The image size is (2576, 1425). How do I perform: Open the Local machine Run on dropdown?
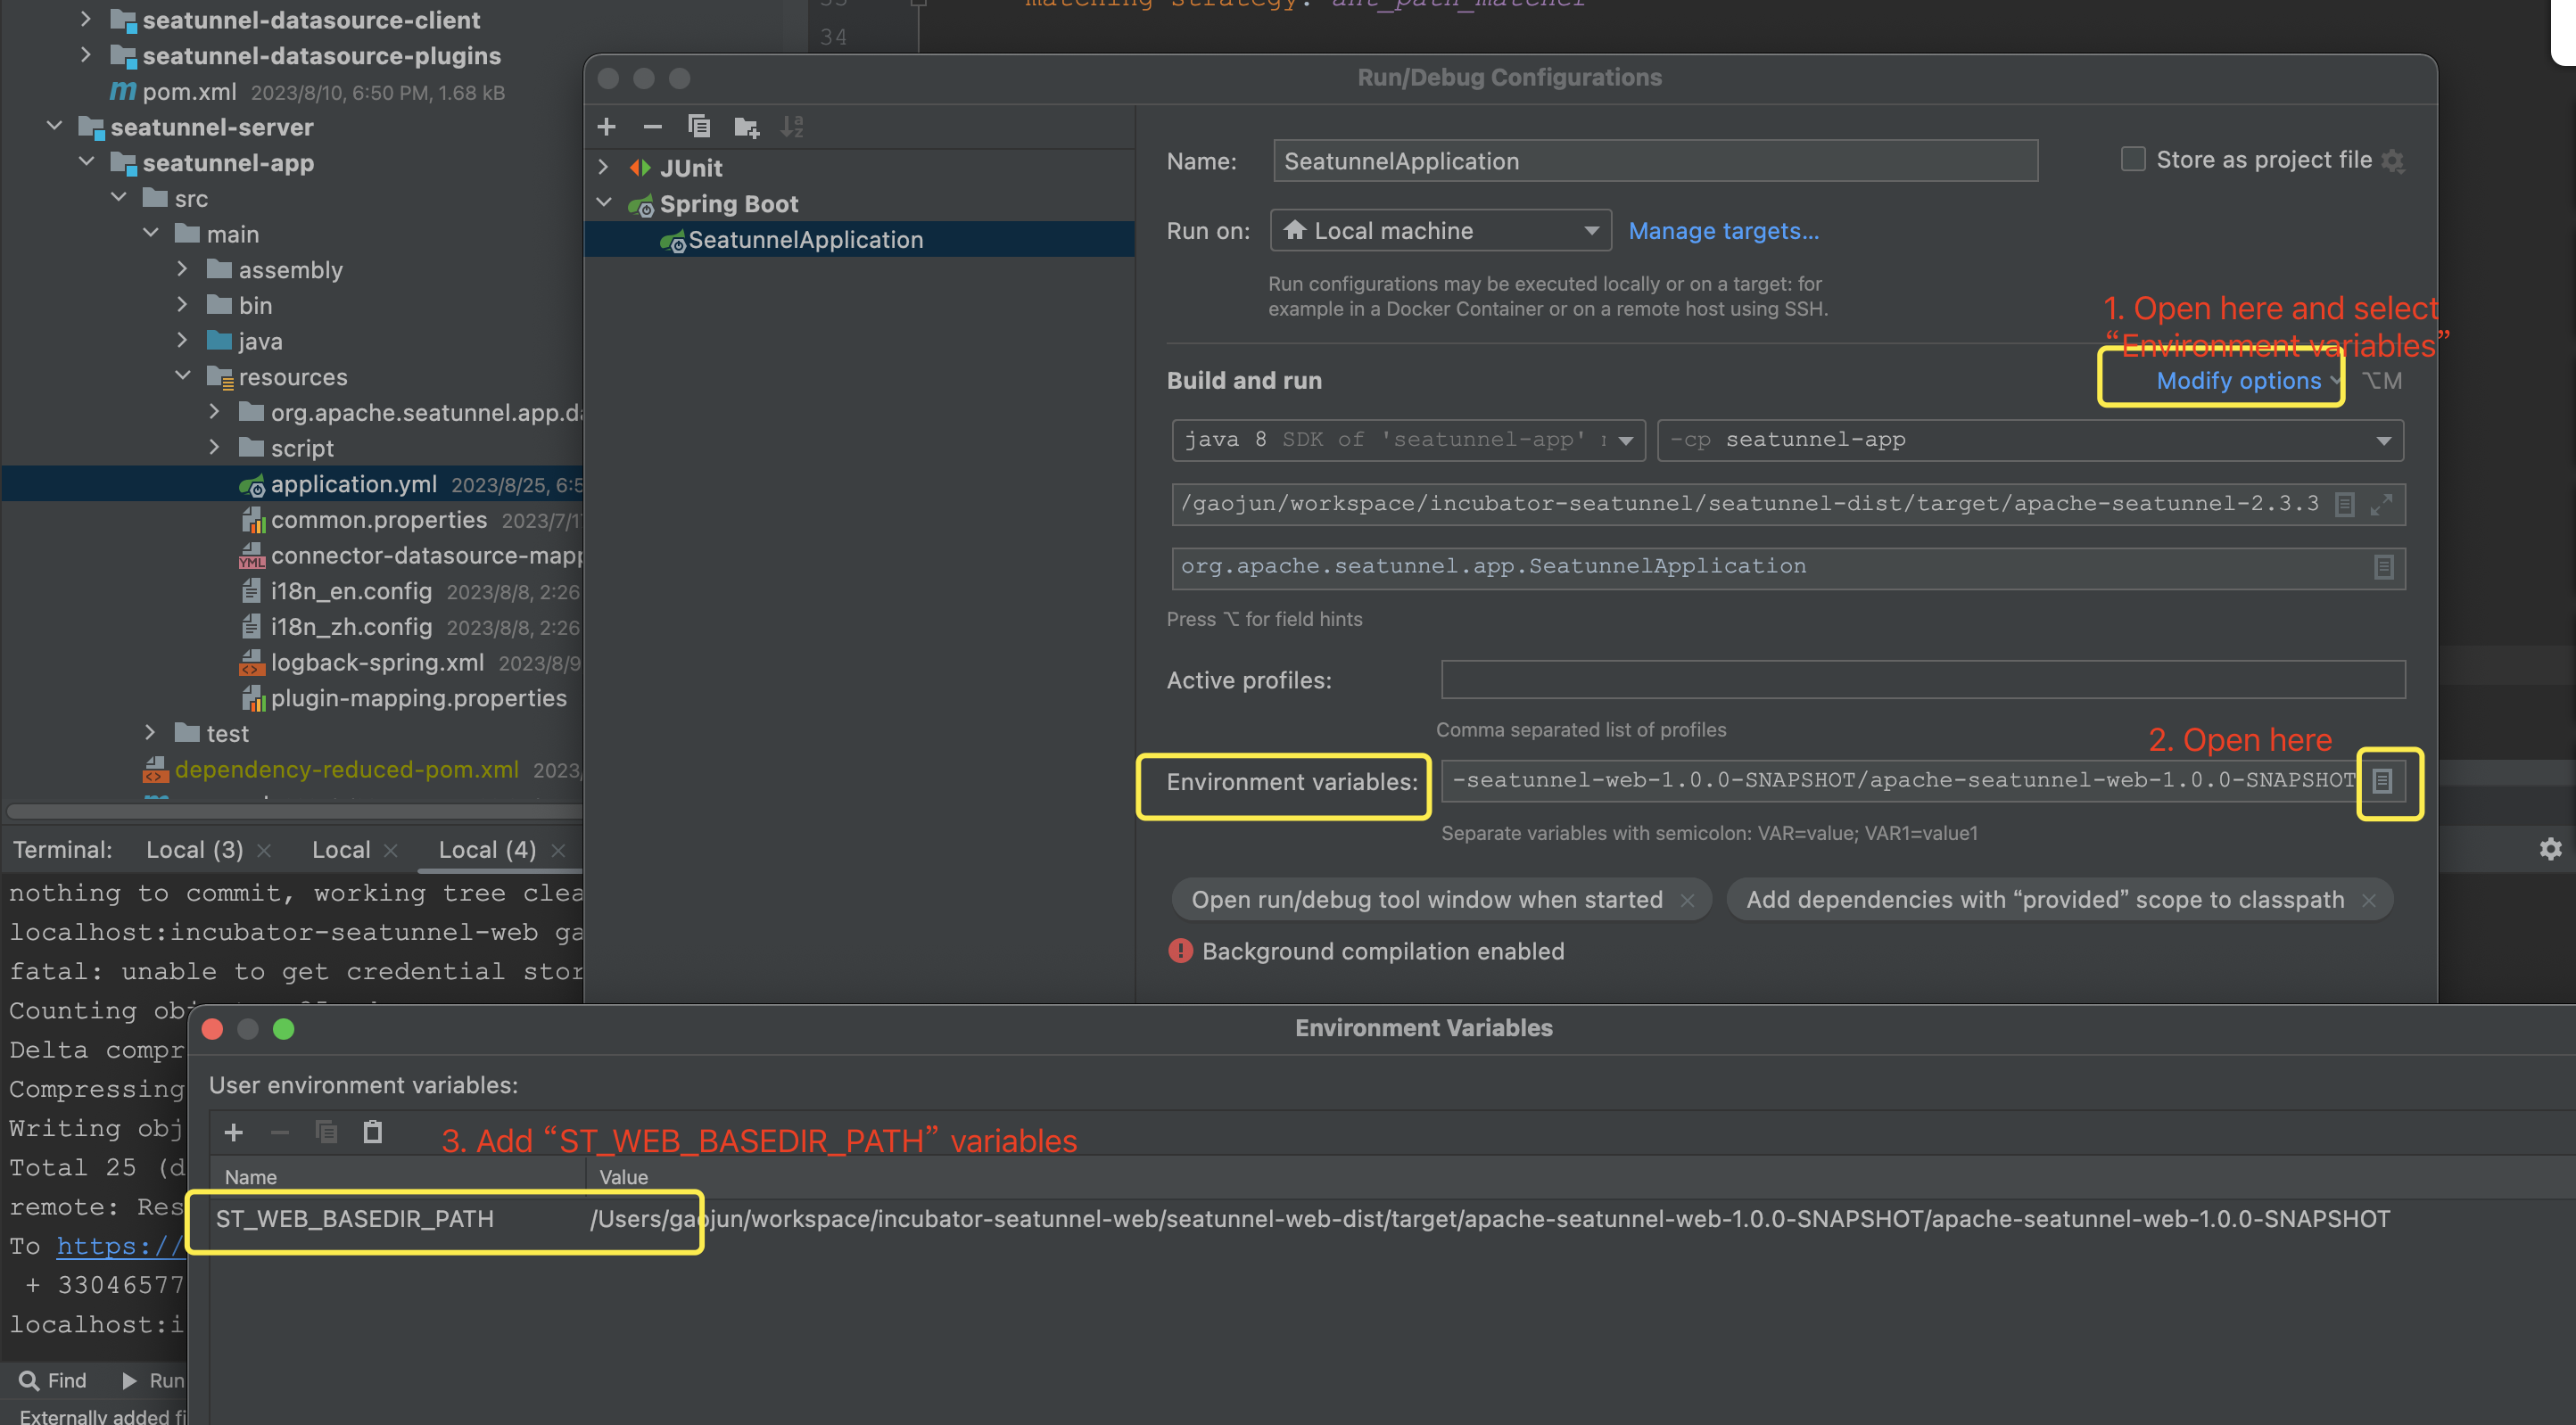click(x=1440, y=231)
